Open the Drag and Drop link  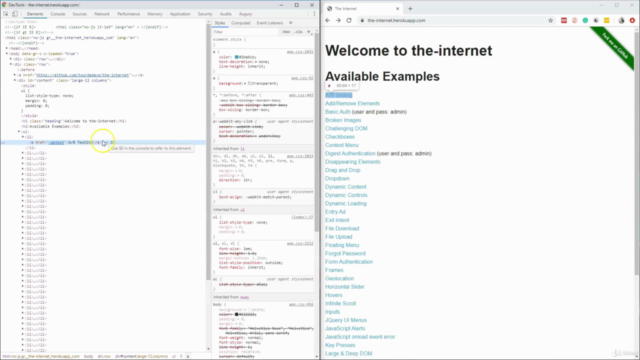tap(343, 170)
